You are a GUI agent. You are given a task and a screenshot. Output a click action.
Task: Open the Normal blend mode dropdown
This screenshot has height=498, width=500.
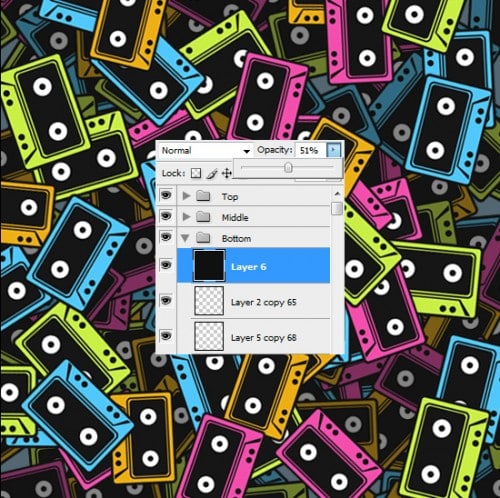pos(205,151)
